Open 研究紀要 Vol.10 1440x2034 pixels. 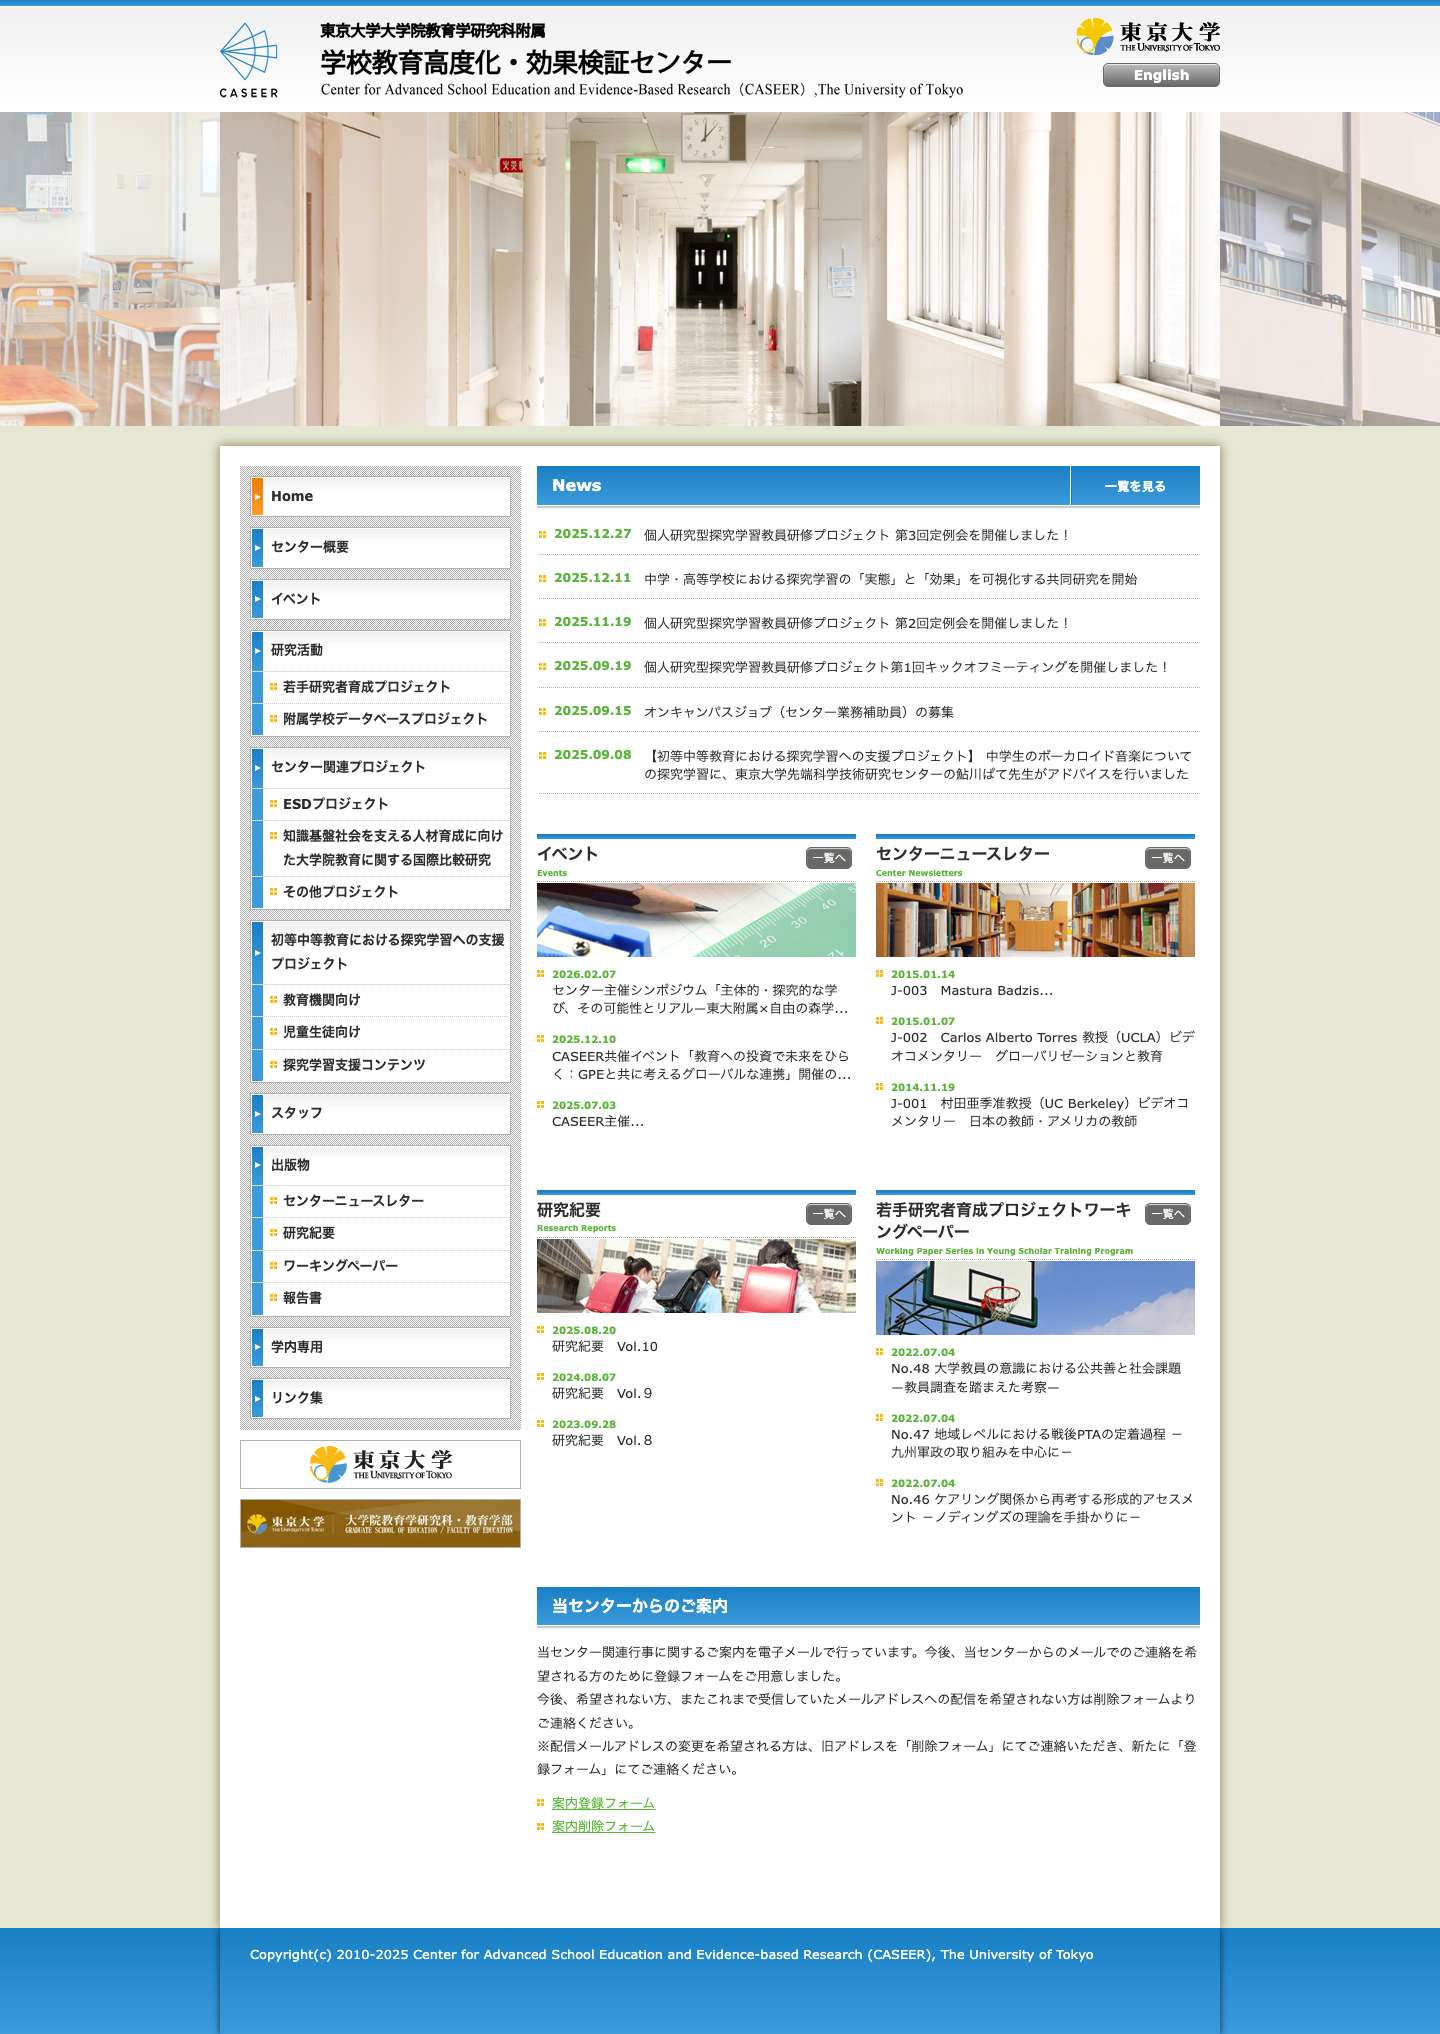click(605, 1347)
